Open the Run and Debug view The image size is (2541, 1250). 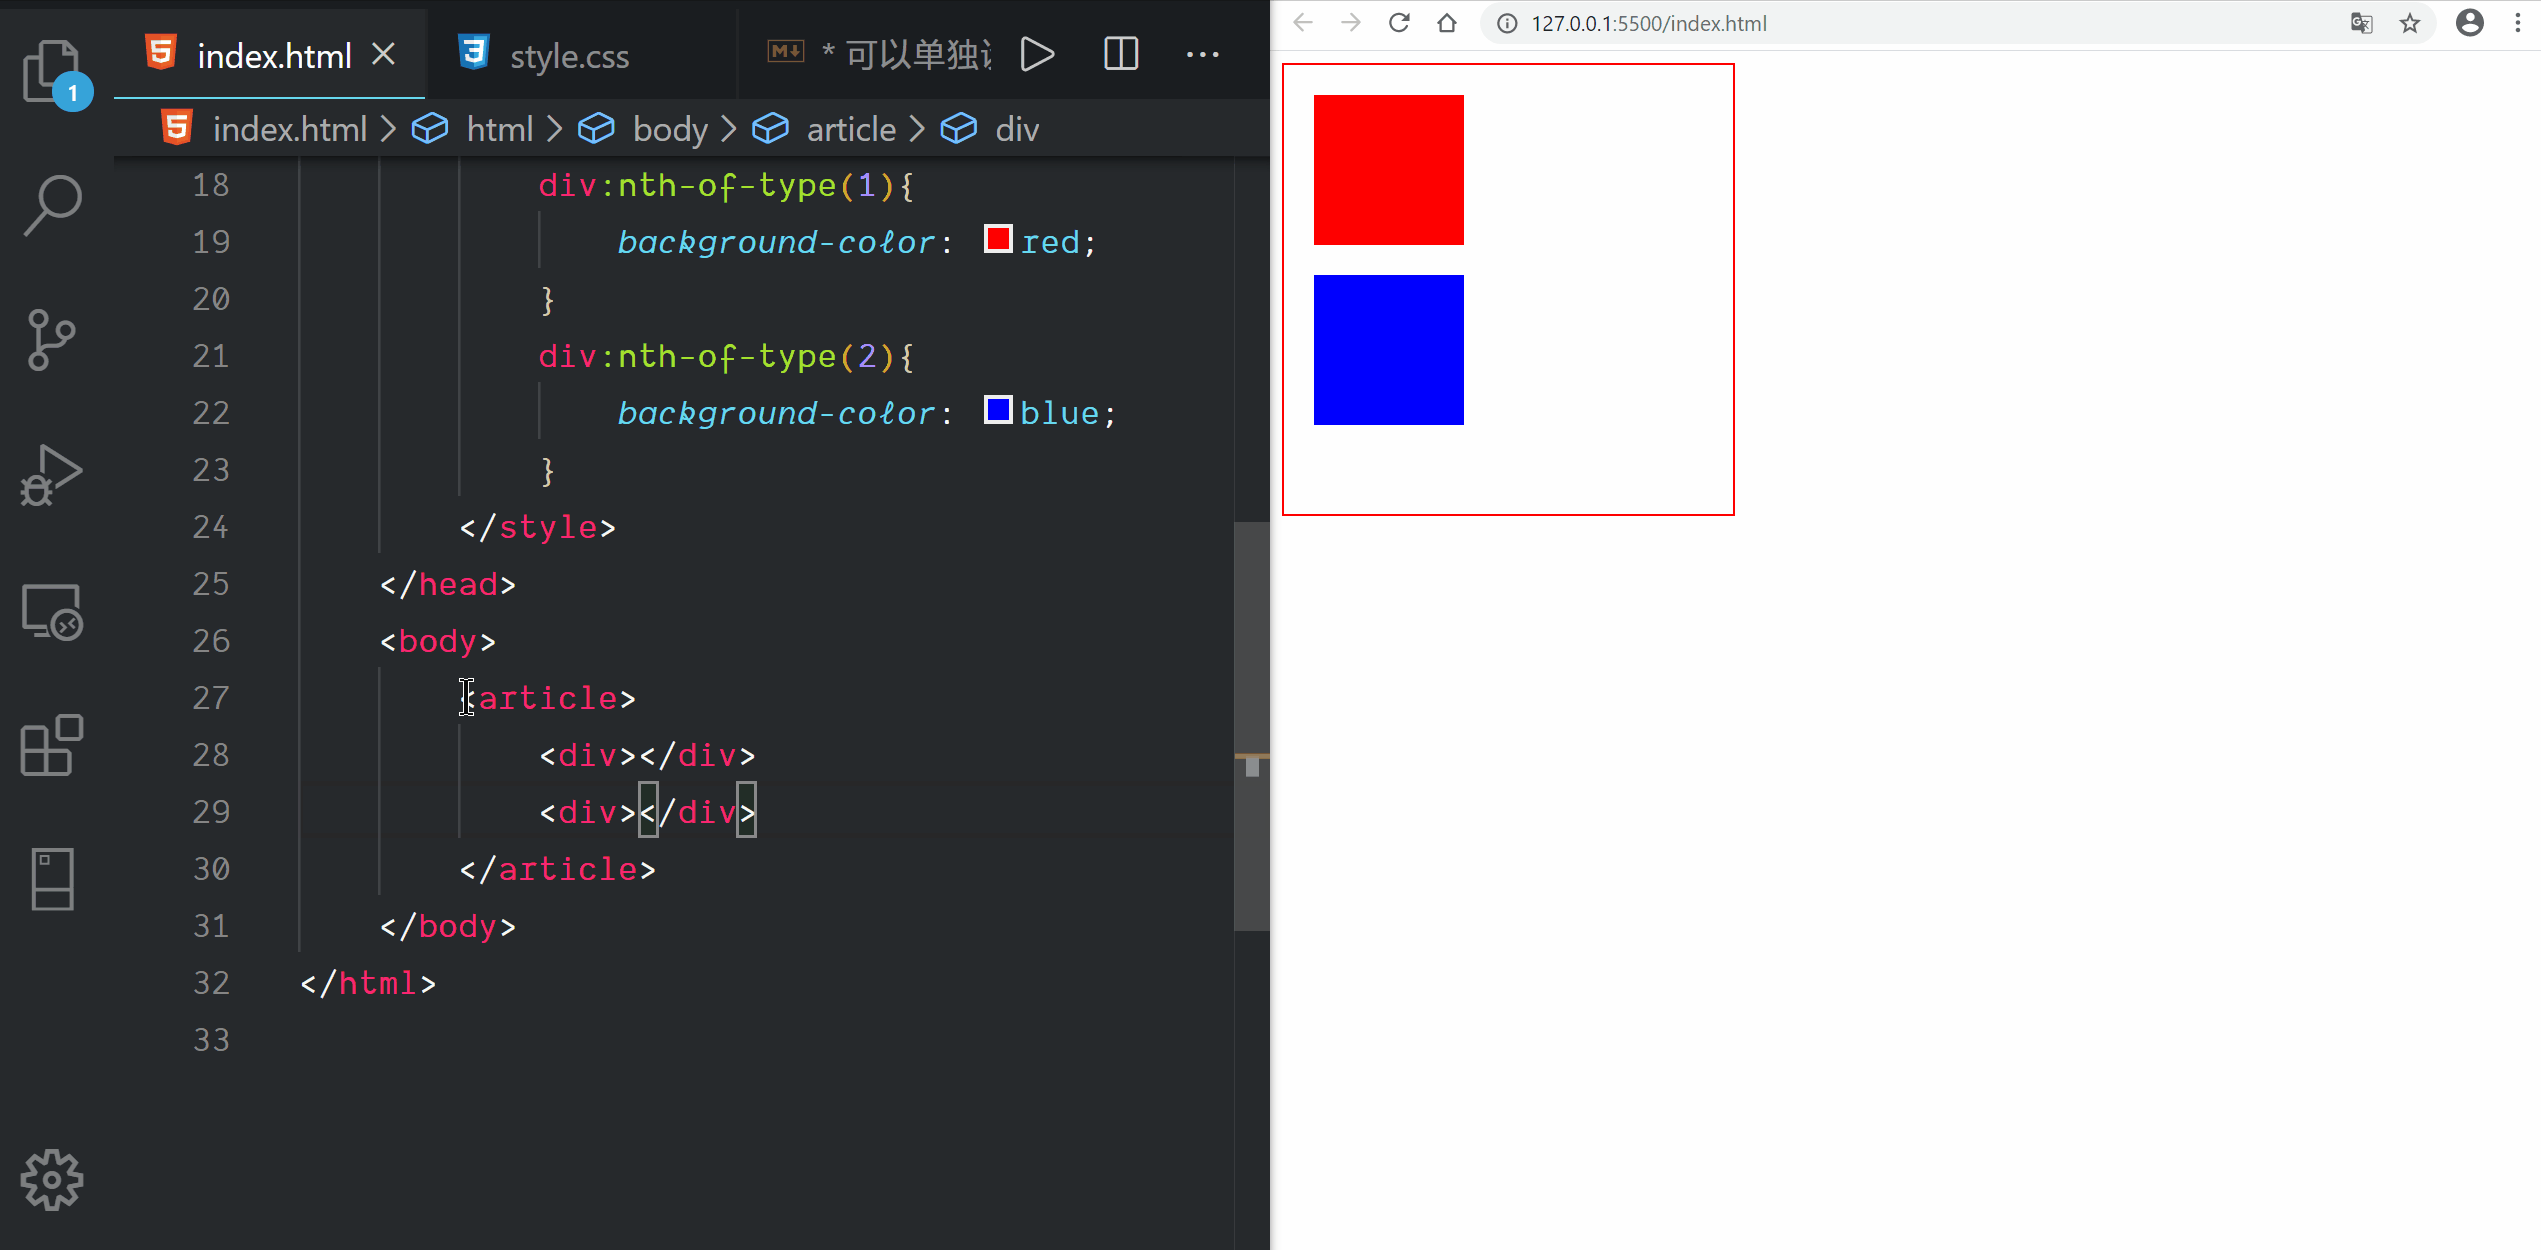(x=52, y=475)
